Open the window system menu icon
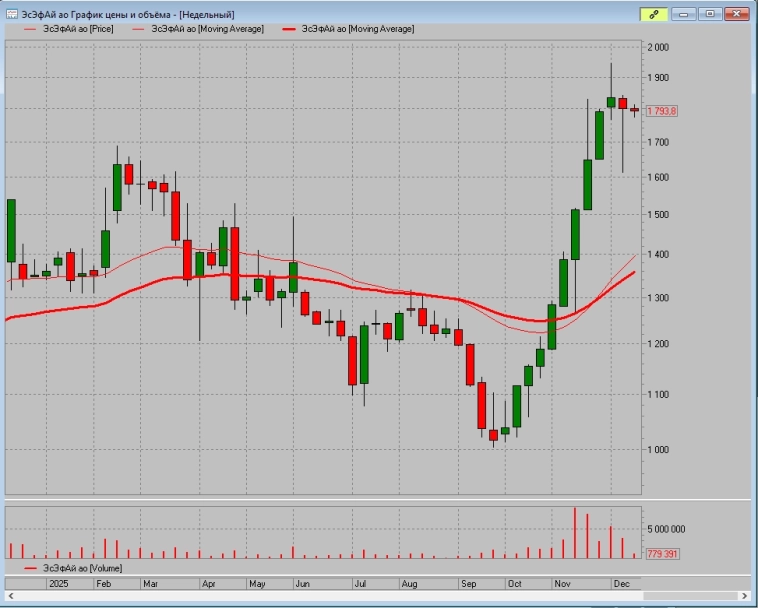 click(x=13, y=14)
